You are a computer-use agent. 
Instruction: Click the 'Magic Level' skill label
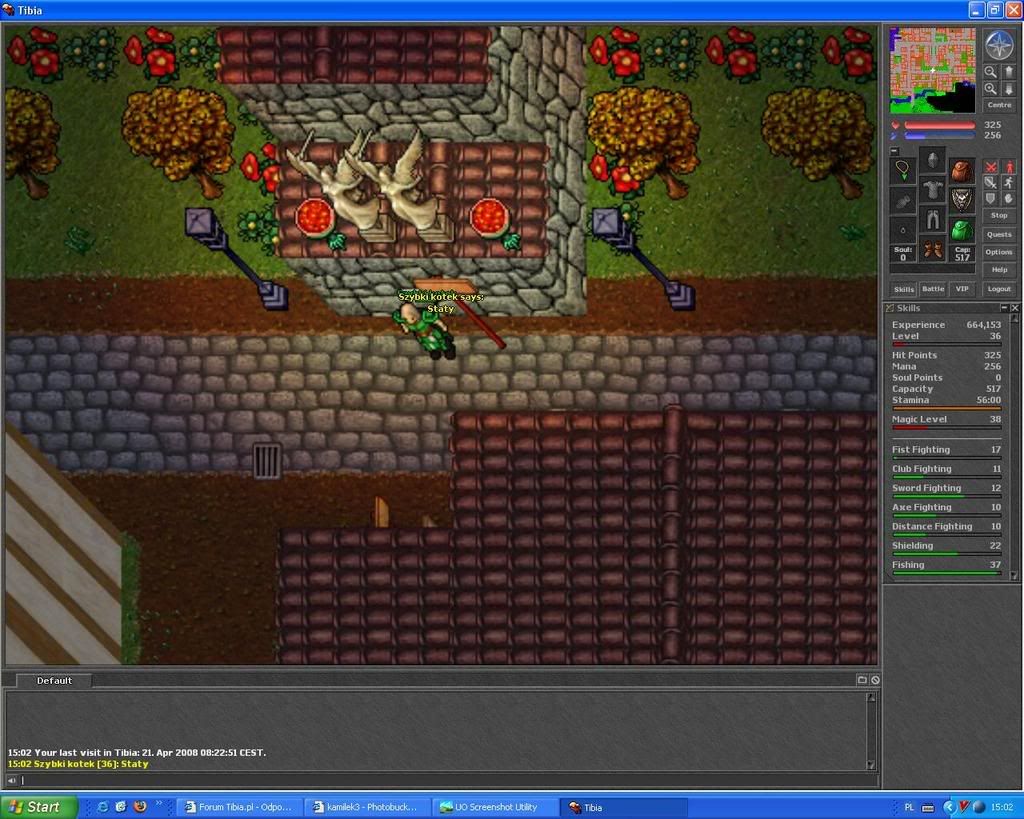point(919,419)
